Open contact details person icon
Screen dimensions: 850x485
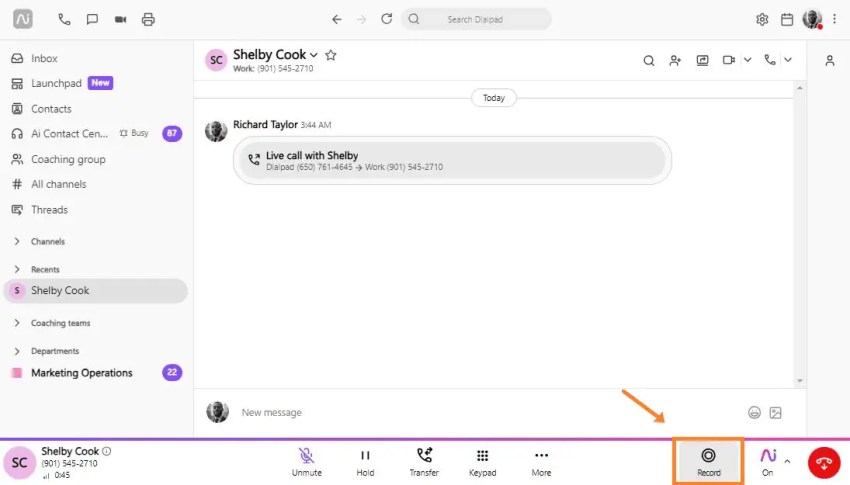(x=830, y=61)
